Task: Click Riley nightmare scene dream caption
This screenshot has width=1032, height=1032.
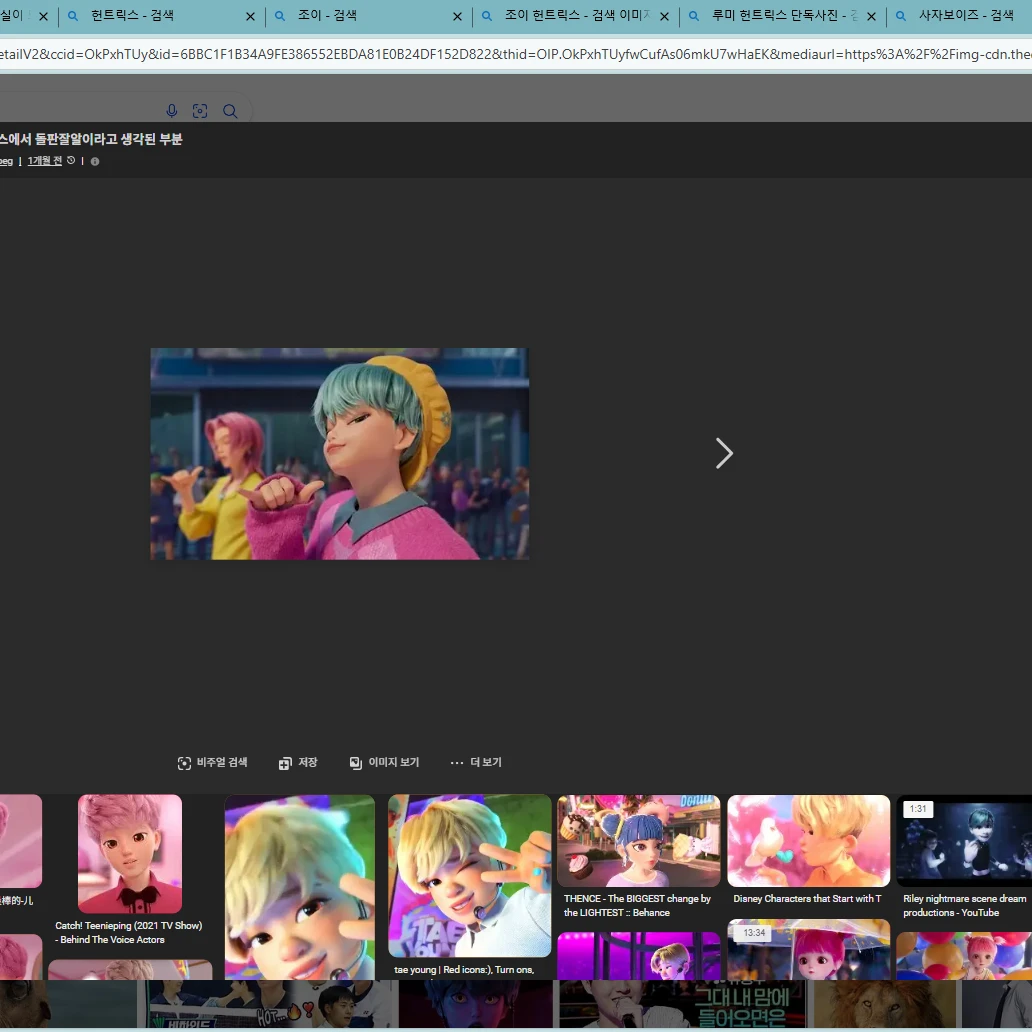Action: pos(964,906)
